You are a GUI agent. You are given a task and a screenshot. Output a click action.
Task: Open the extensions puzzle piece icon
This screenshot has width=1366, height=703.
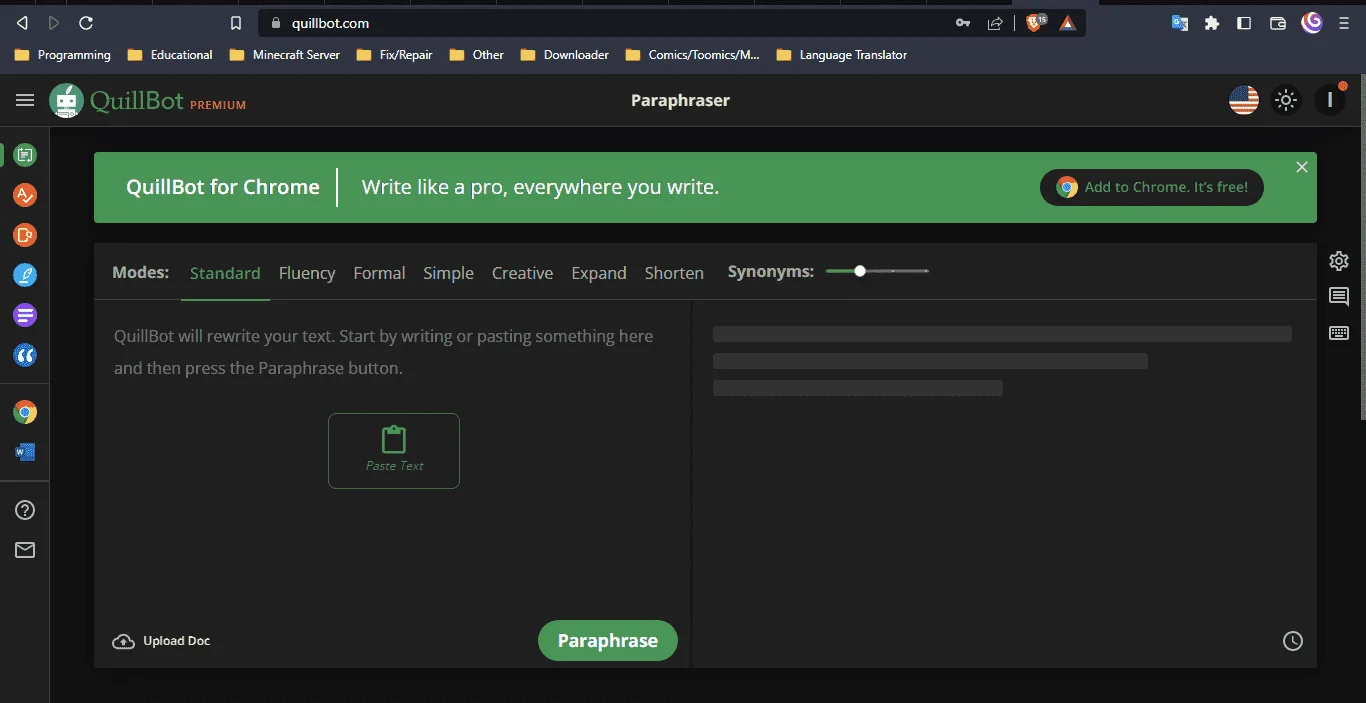coord(1212,22)
